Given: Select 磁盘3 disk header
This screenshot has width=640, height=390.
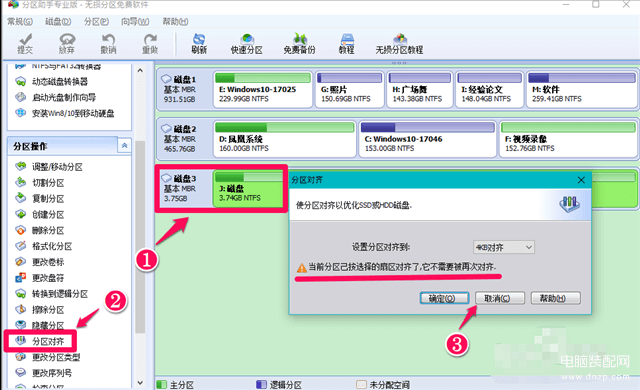Looking at the screenshot, I should tap(184, 188).
